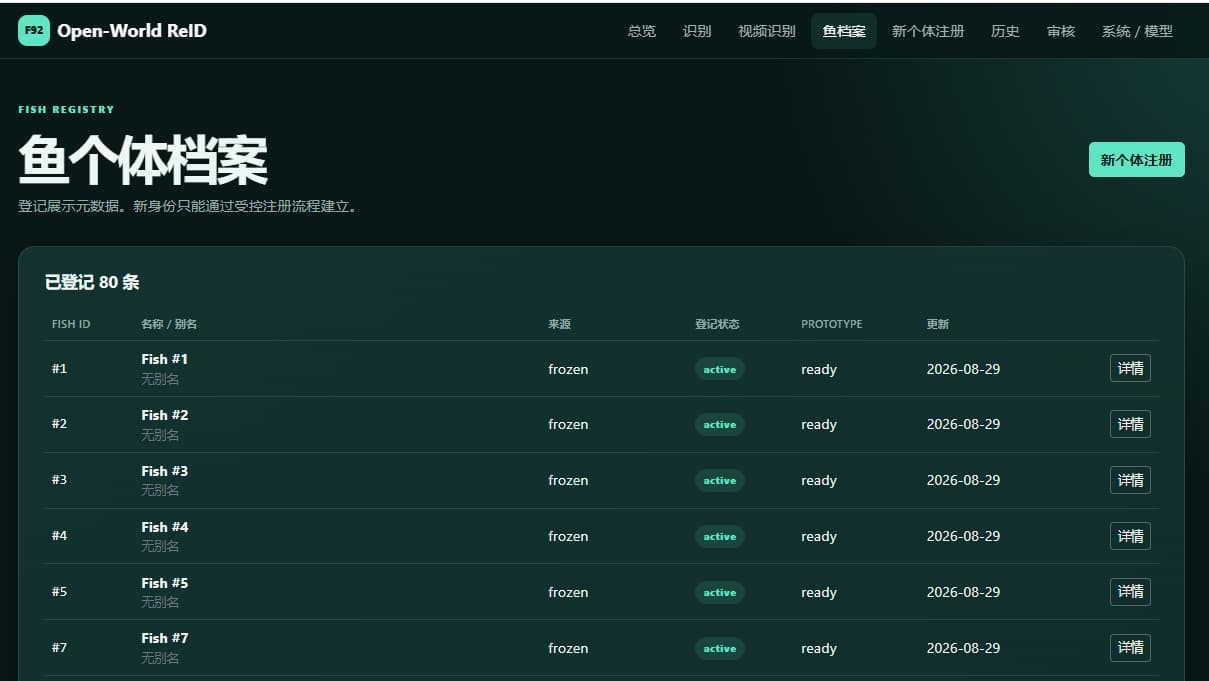This screenshot has width=1209, height=681.
Task: Open 系统 / 模型 settings tab
Action: pos(1137,31)
